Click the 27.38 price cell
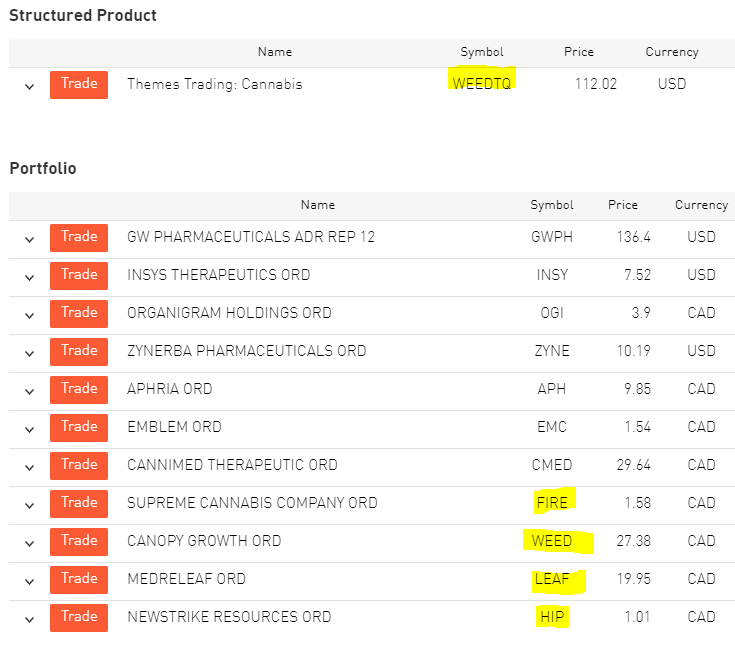The width and height of the screenshot is (735, 645). [633, 540]
